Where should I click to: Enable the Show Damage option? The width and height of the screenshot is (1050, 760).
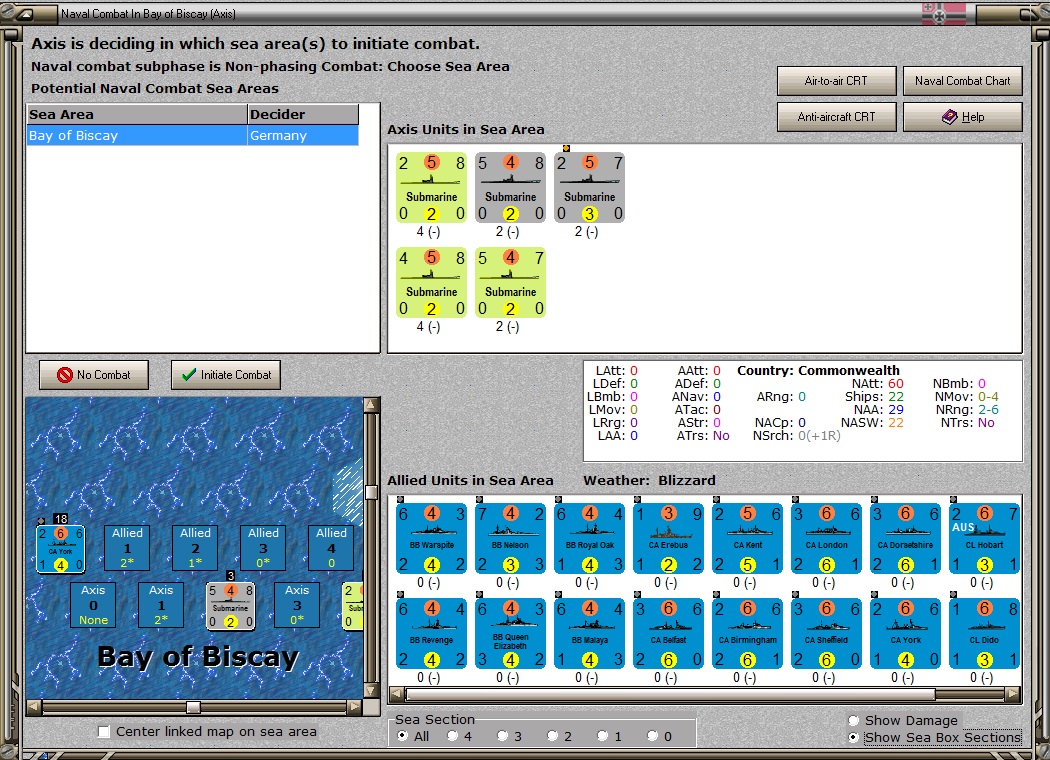click(853, 720)
